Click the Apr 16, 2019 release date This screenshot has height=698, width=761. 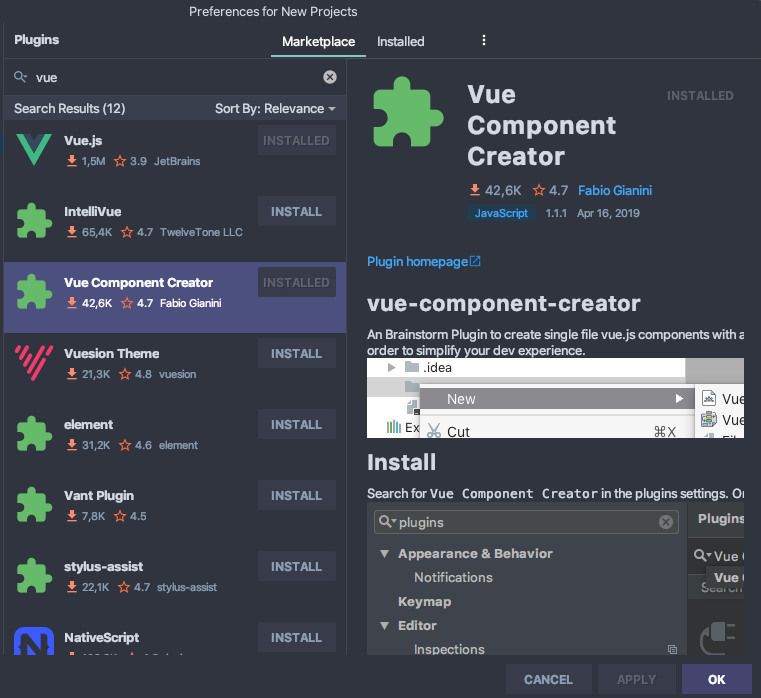click(608, 213)
